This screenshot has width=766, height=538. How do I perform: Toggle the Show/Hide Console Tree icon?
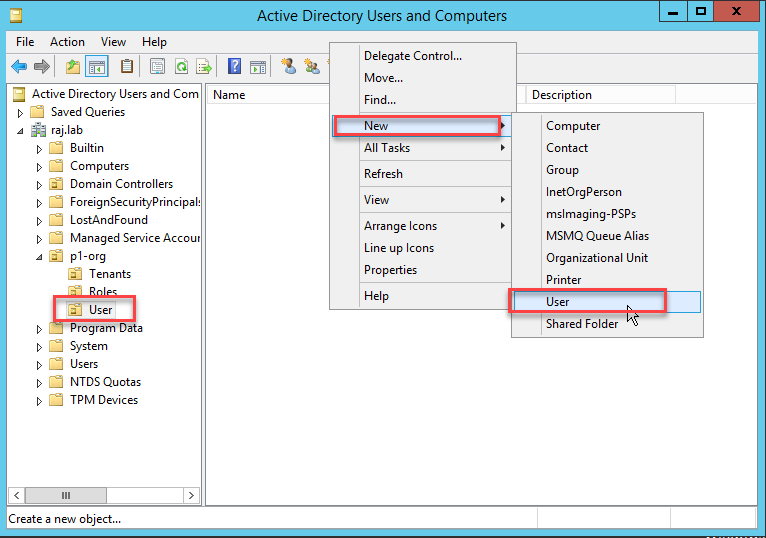(x=96, y=66)
